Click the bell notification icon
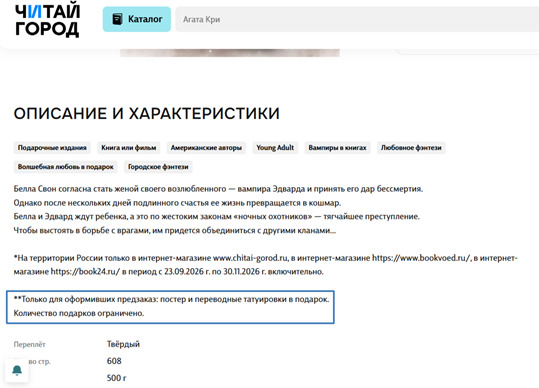539x388 pixels. click(x=17, y=370)
